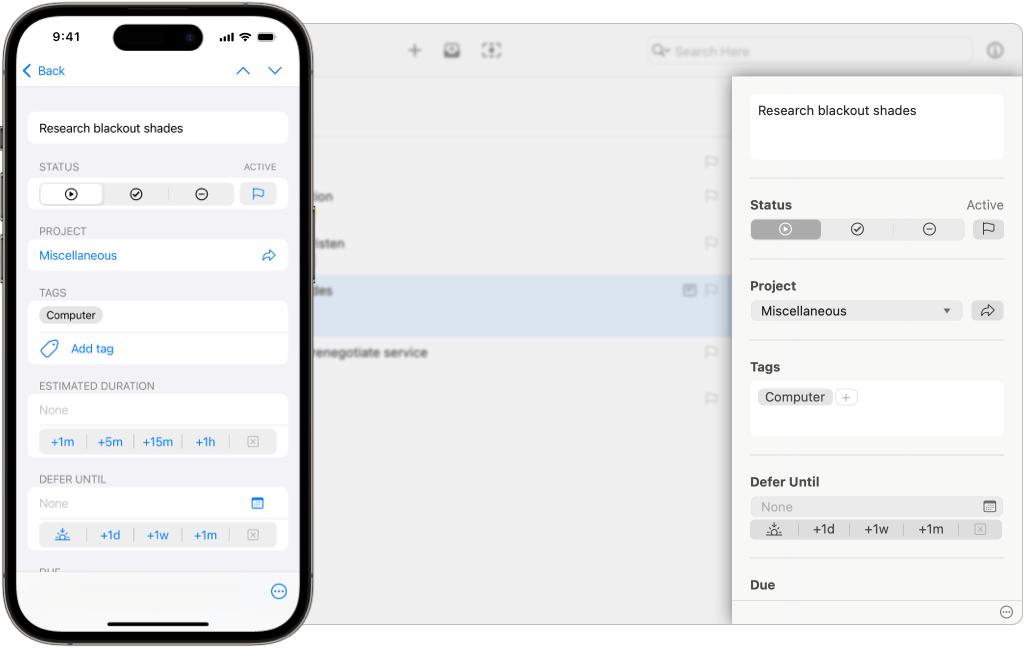Open the Miscellaneous project dropdown in Mac inspector
Image resolution: width=1028 pixels, height=648 pixels.
point(856,311)
